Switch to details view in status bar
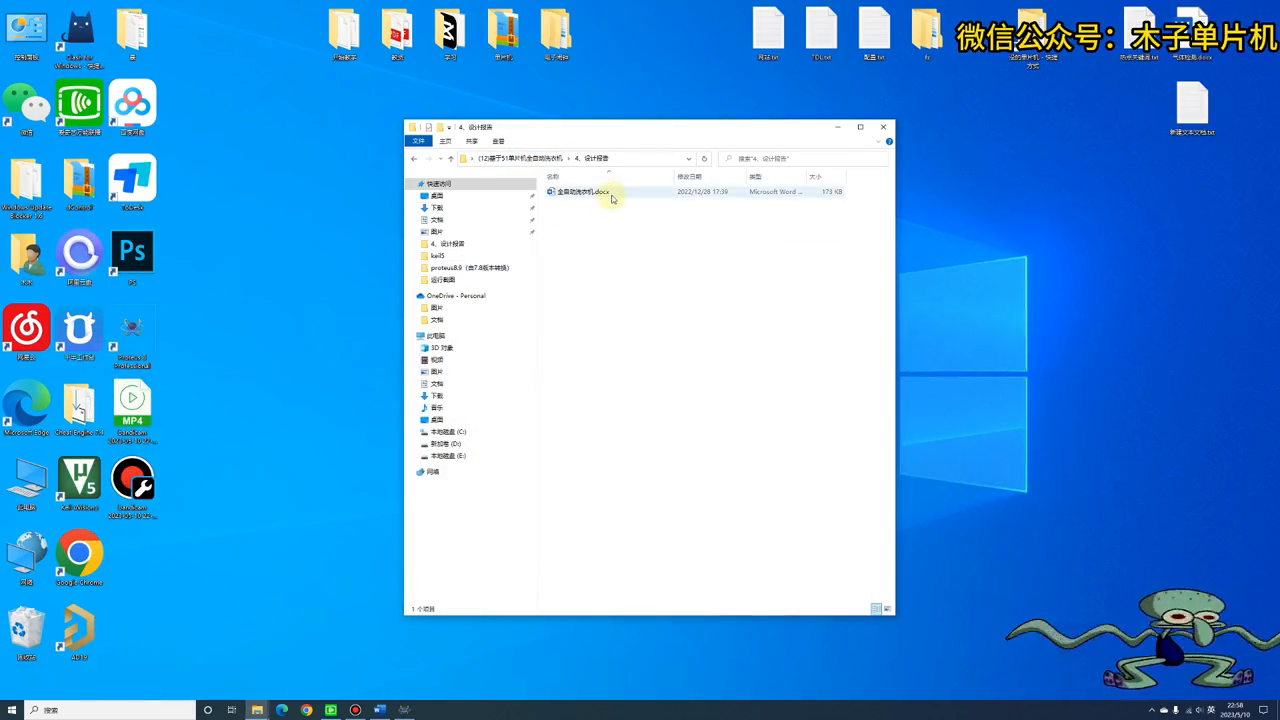Screen dimensions: 1280x720 pos(876,609)
